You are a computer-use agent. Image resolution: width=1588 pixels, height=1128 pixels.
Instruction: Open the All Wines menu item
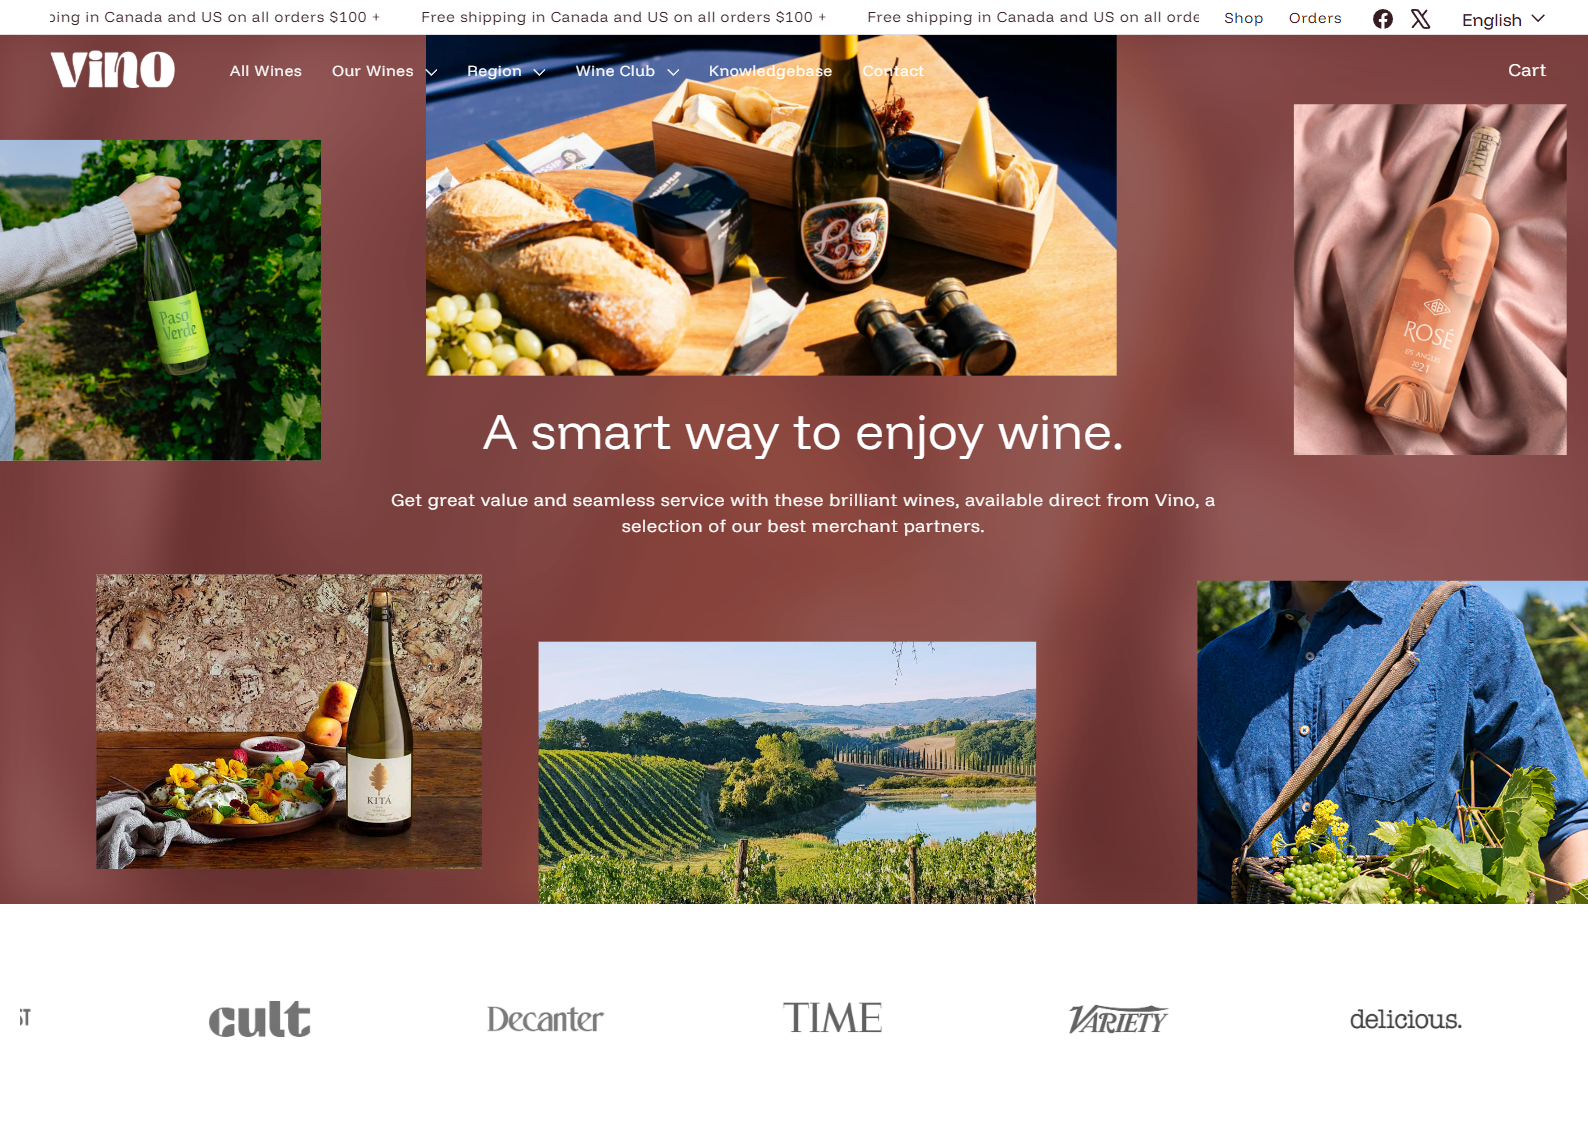coord(265,71)
